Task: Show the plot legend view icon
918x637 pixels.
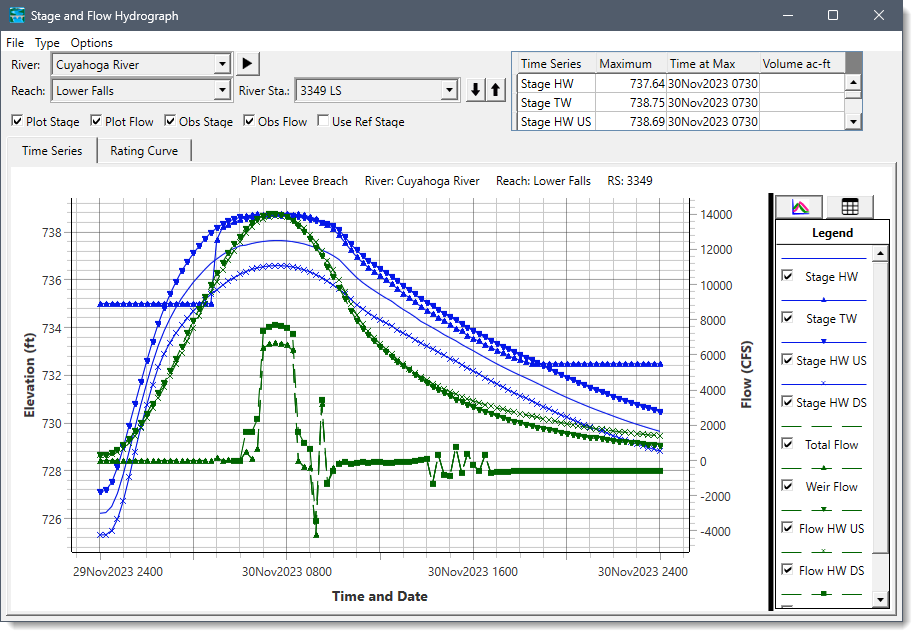Action: pyautogui.click(x=800, y=207)
